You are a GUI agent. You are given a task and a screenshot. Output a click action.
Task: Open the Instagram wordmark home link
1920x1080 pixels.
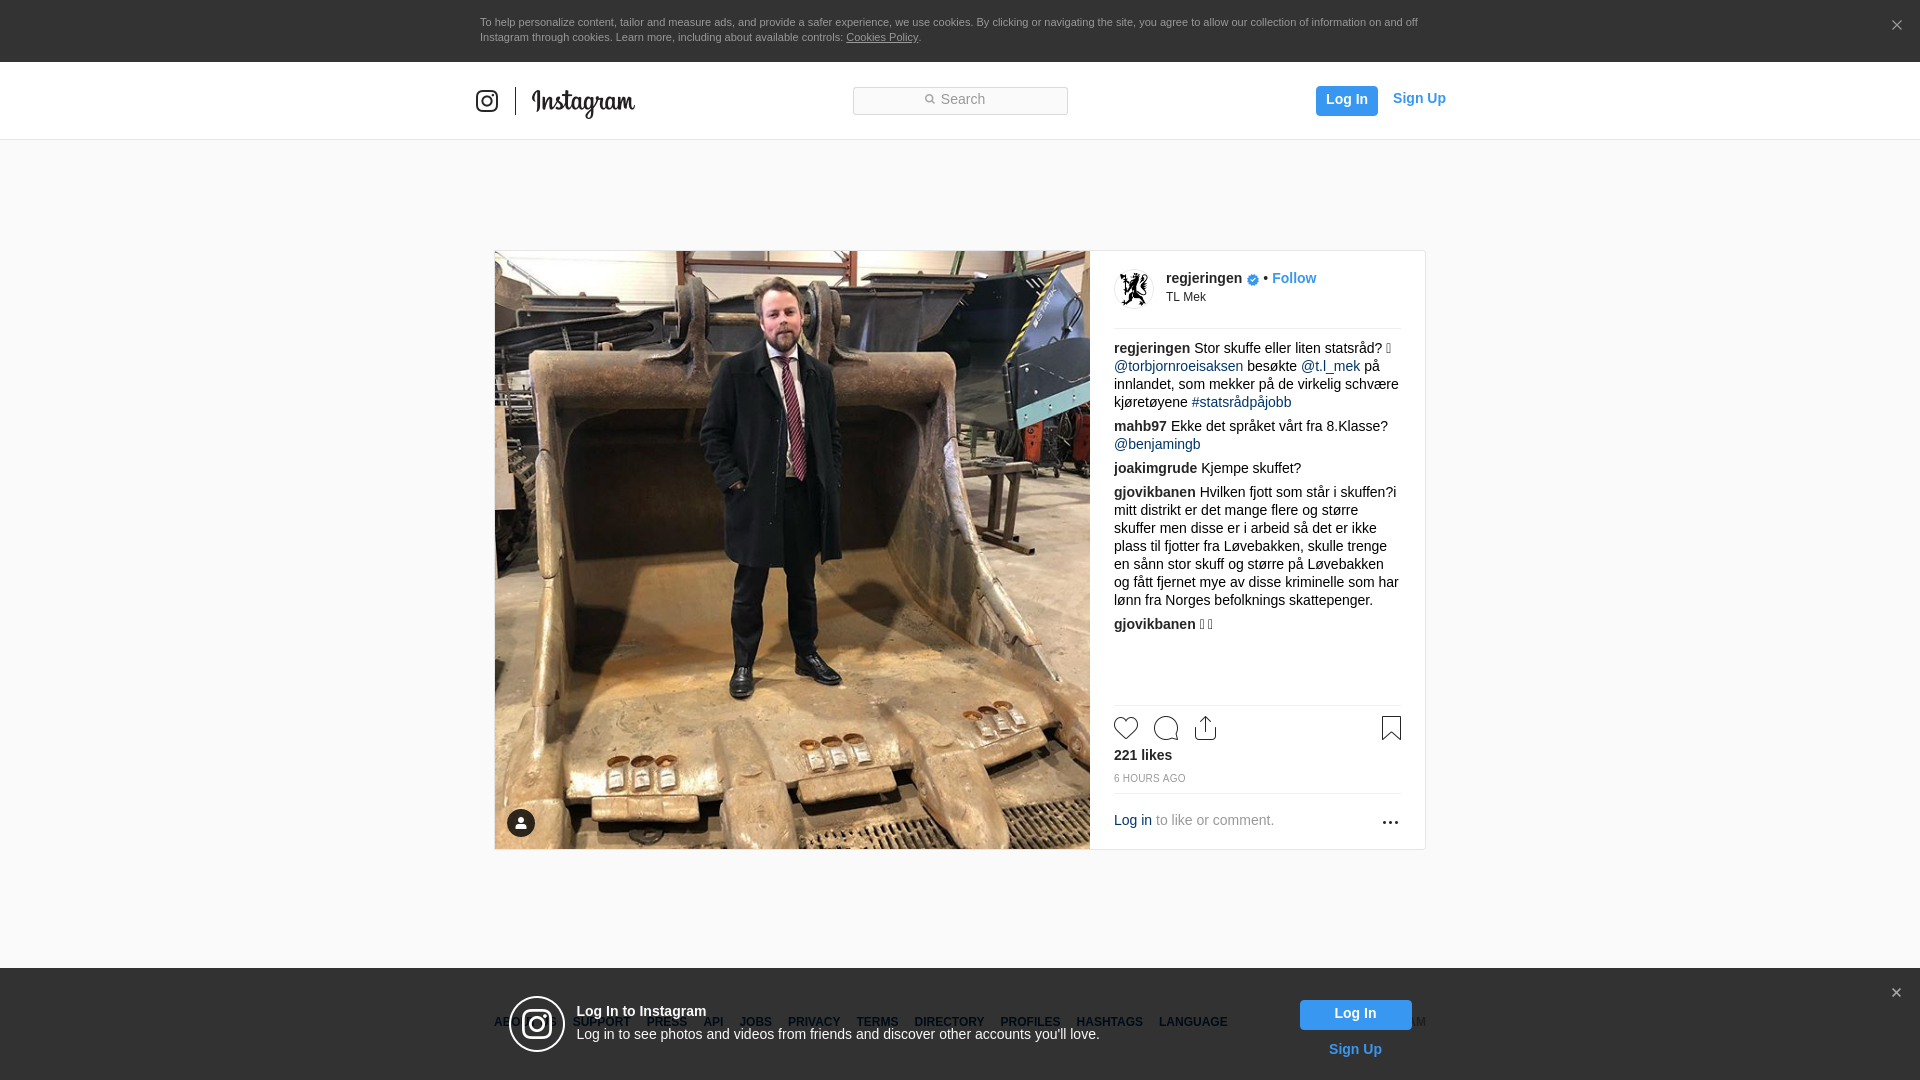point(583,102)
